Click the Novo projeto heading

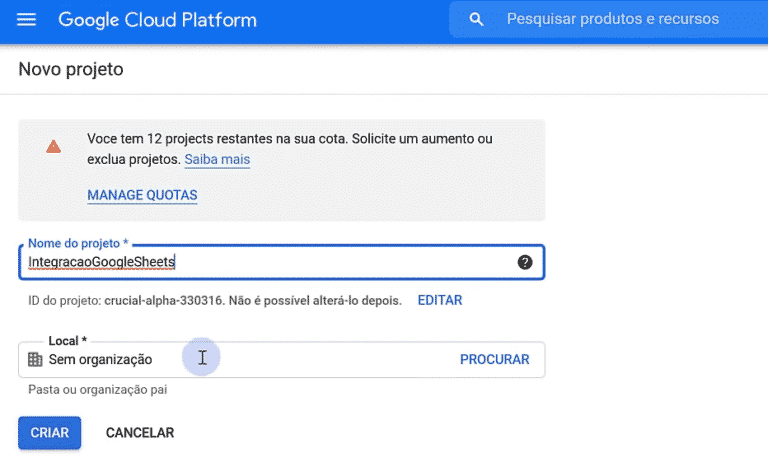(71, 69)
